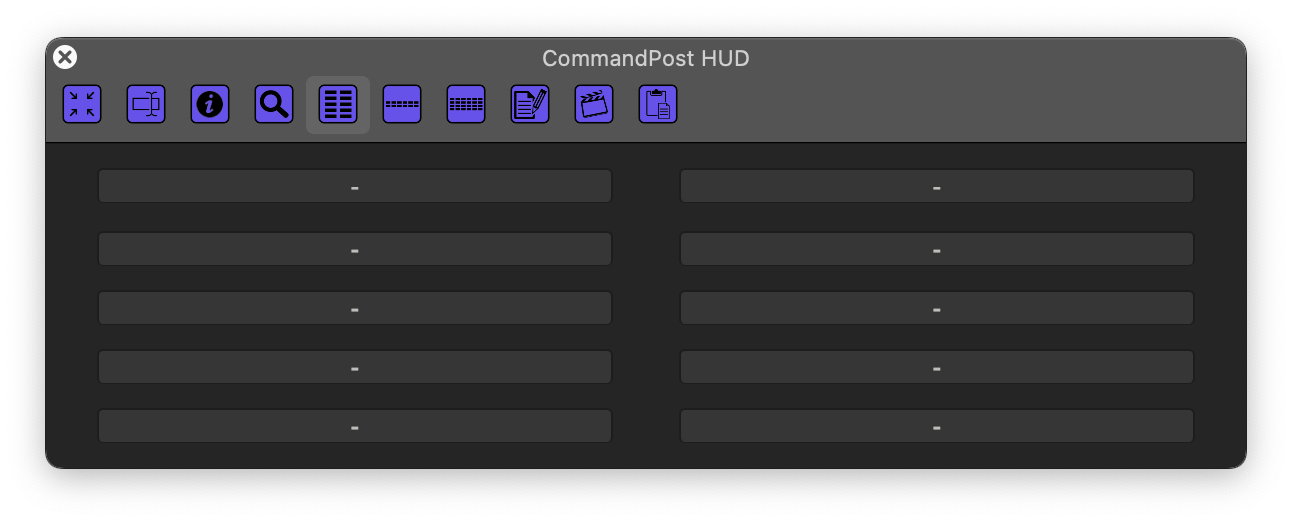Click the inward-arrows collapse icon

tap(82, 104)
